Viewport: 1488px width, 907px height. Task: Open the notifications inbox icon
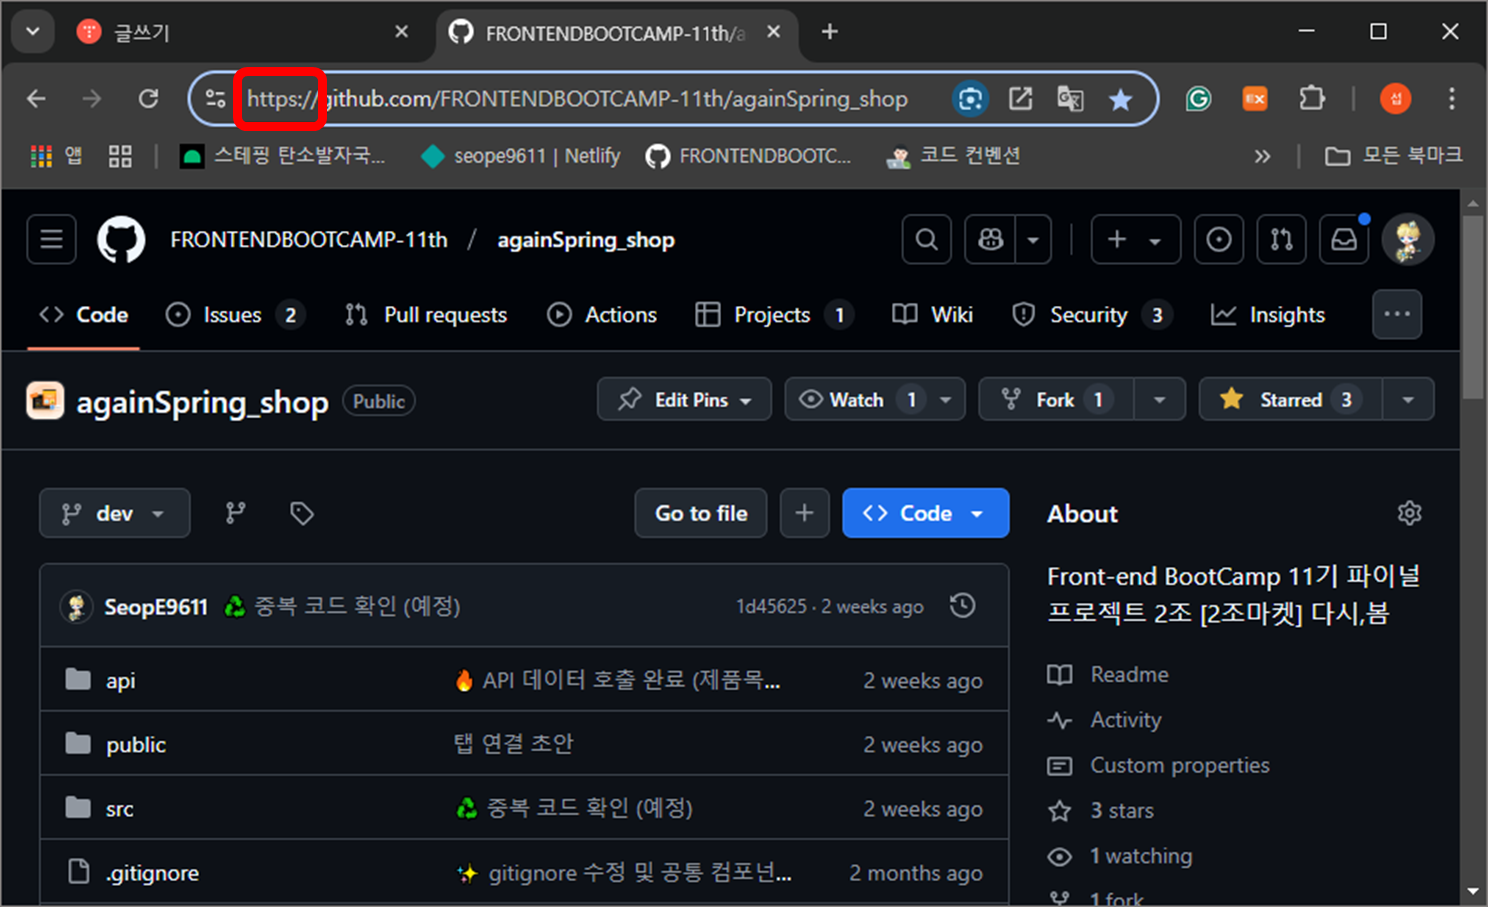pyautogui.click(x=1345, y=240)
